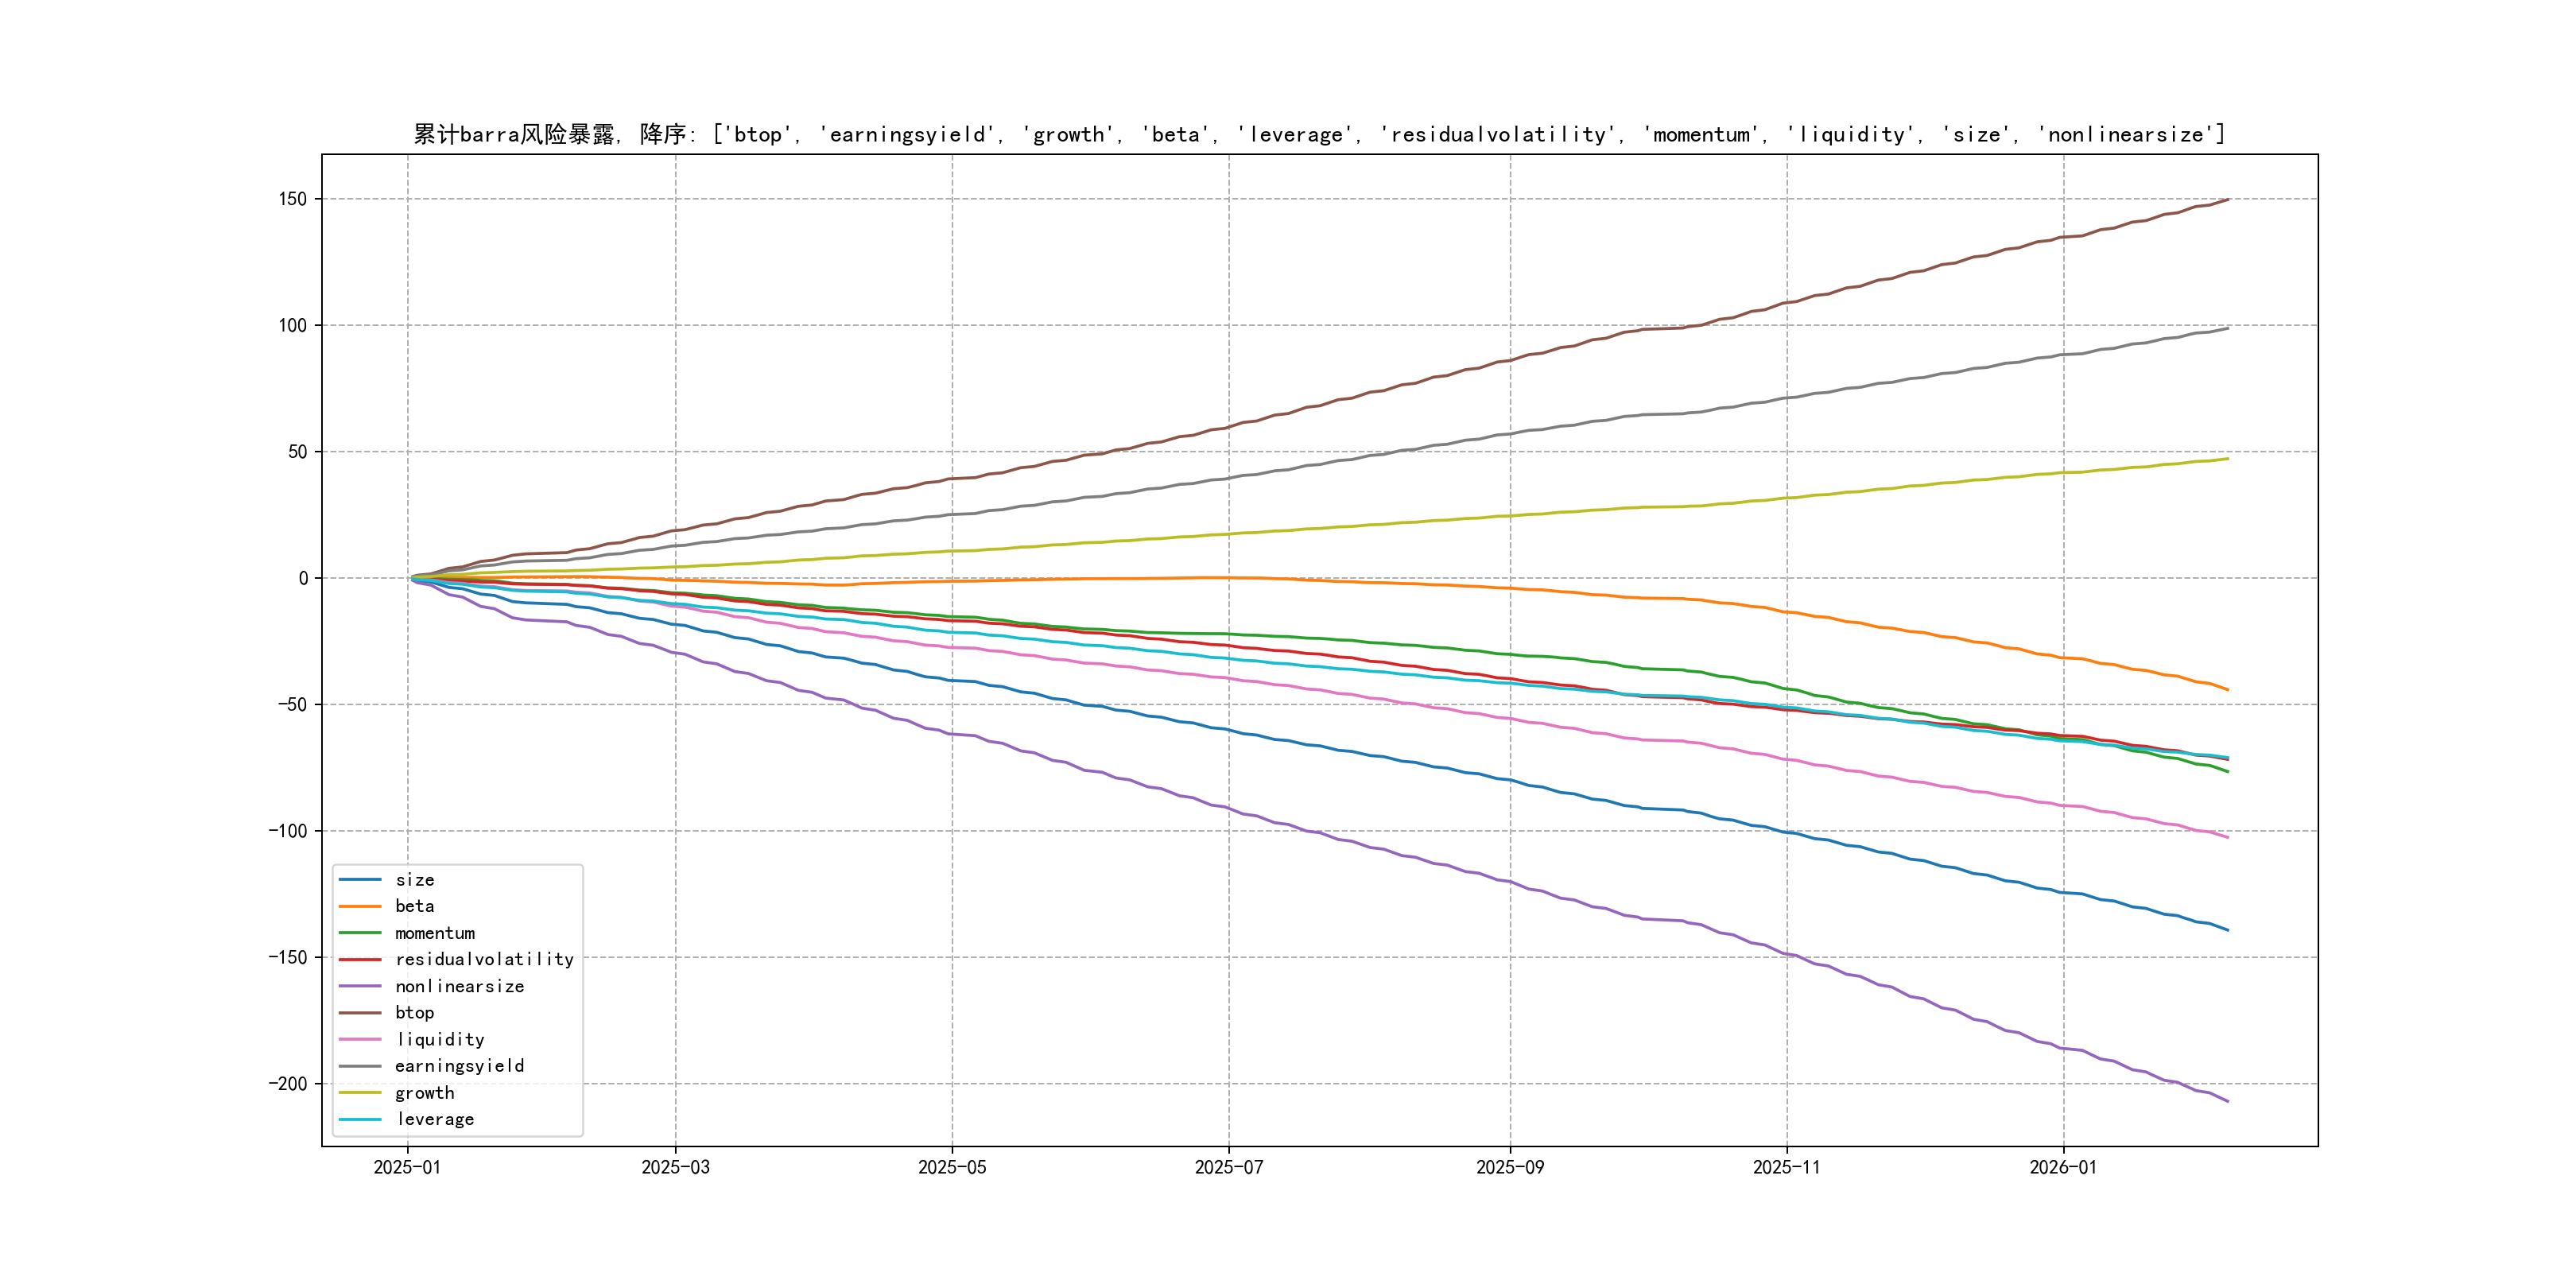Click the growth legend color line
This screenshot has width=2576, height=1288.
tap(360, 1093)
